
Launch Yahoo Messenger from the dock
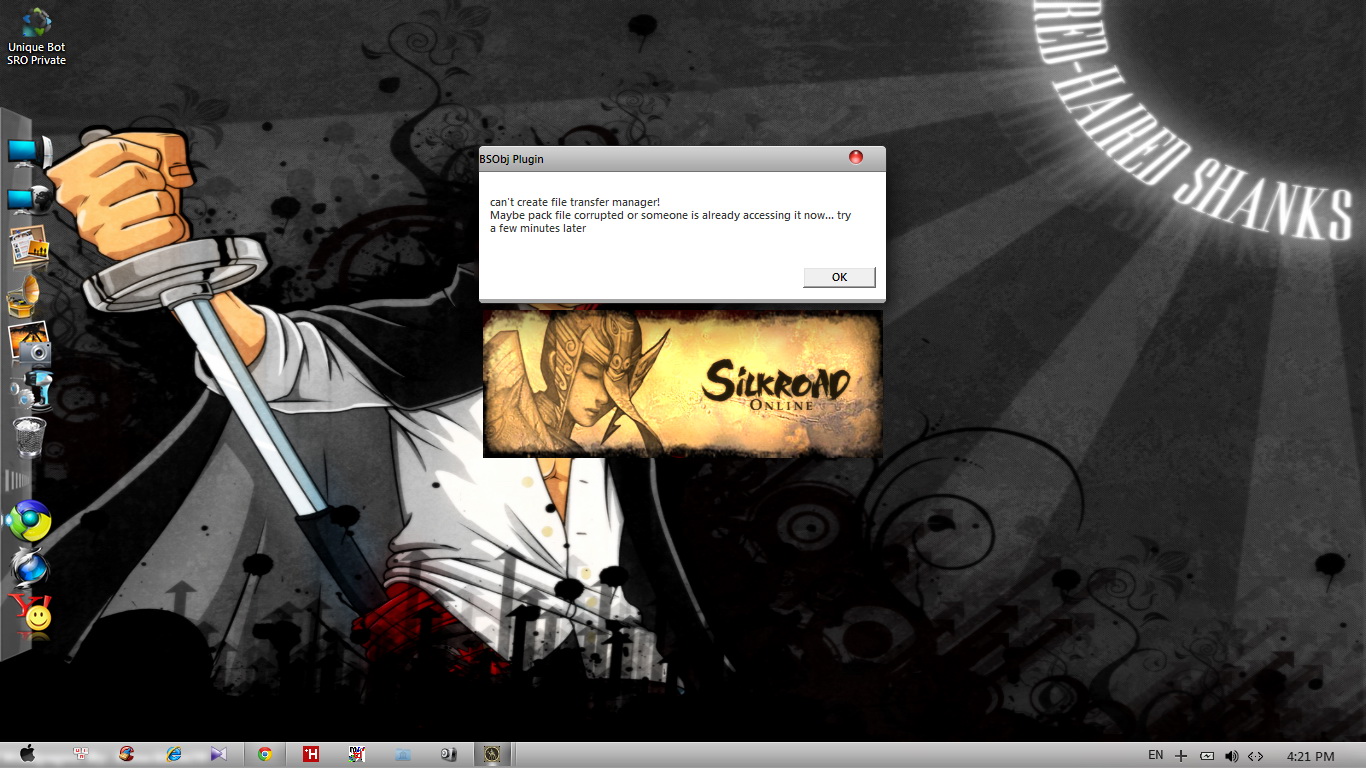tap(30, 613)
